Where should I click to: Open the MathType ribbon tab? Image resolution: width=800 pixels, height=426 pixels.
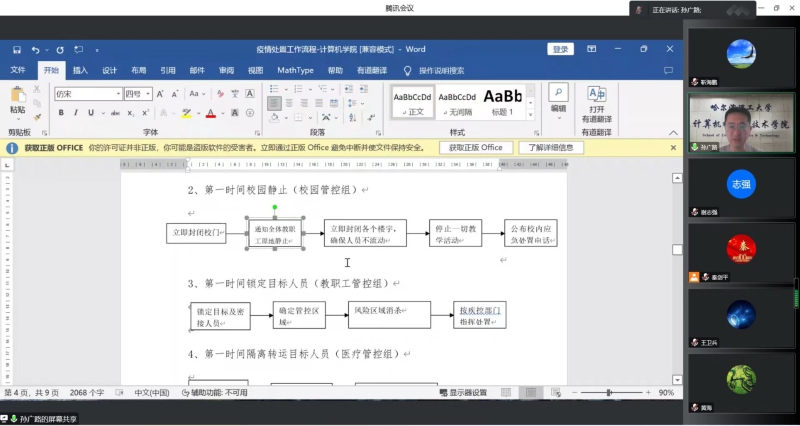point(295,71)
